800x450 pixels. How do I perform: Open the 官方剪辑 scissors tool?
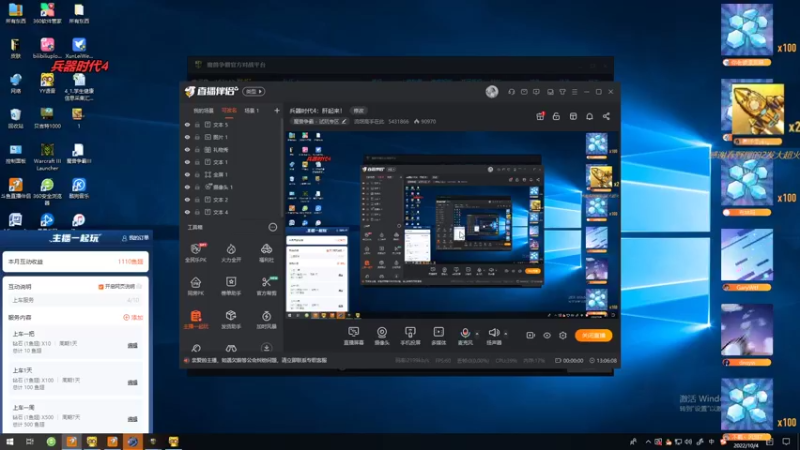[266, 286]
